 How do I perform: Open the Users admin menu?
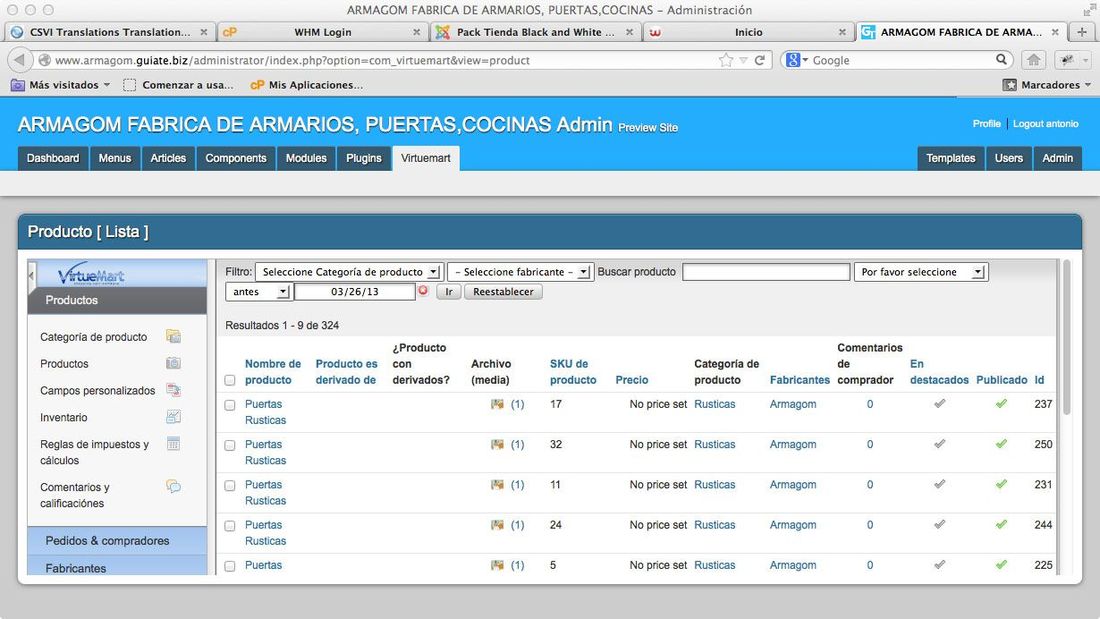[x=1008, y=158]
